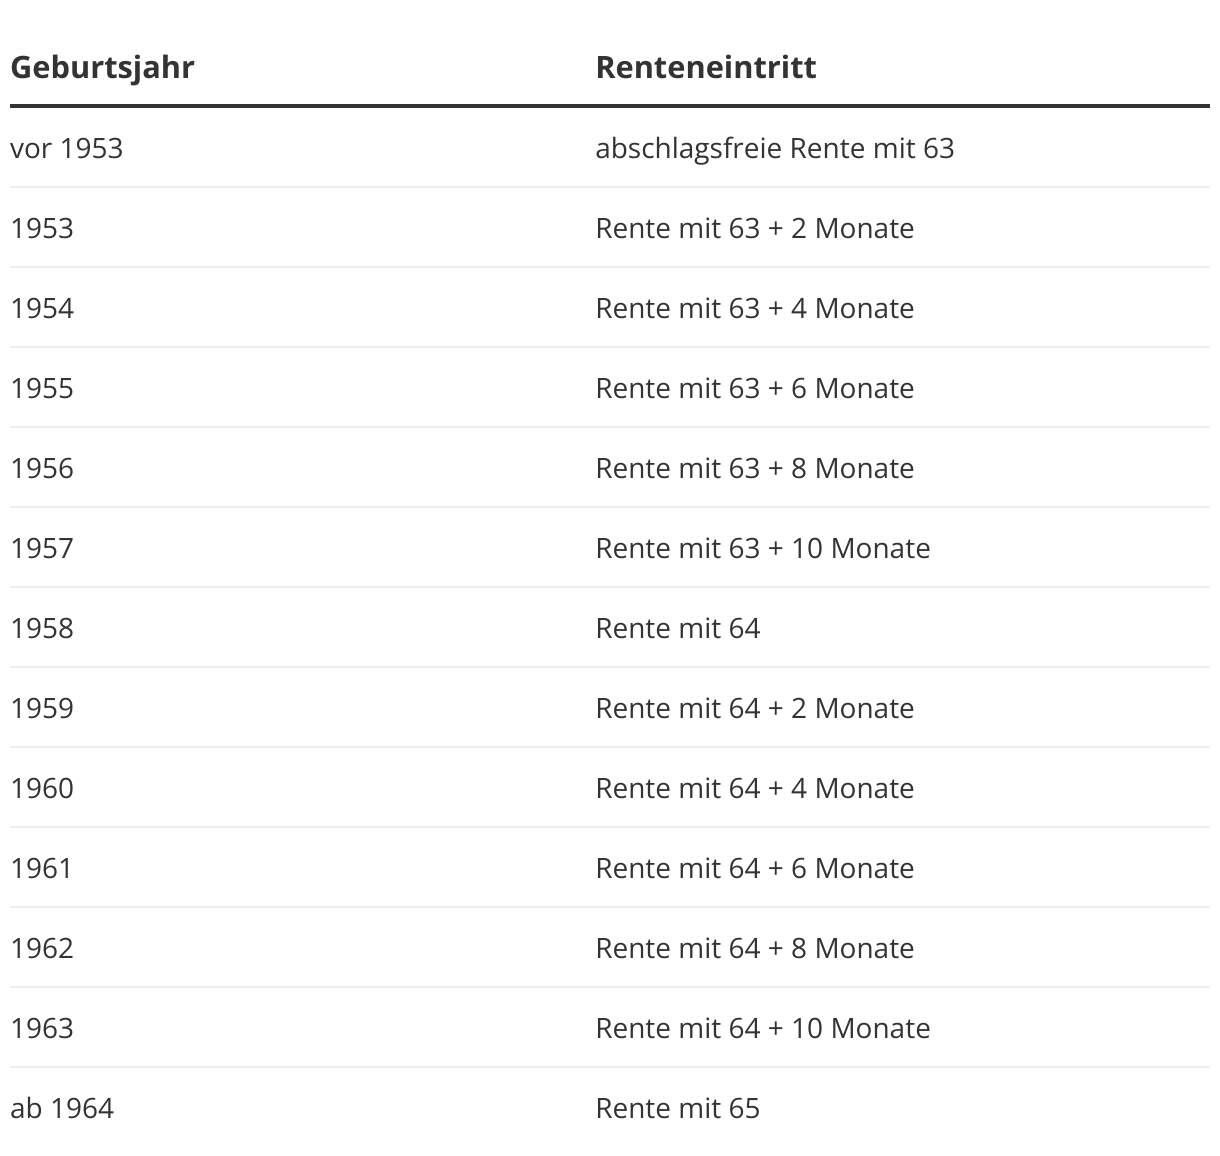Click 'Rente mit 64 + 10 Monate'
Viewport: 1220px width, 1156px height.
pyautogui.click(x=763, y=1028)
